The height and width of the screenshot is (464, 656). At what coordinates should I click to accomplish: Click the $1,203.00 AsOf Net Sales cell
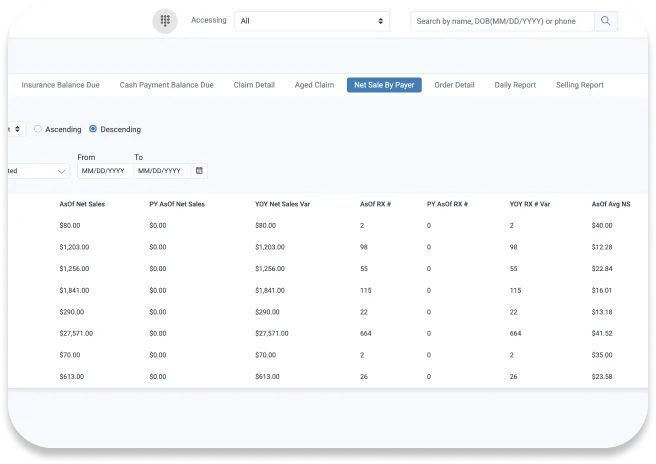74,247
